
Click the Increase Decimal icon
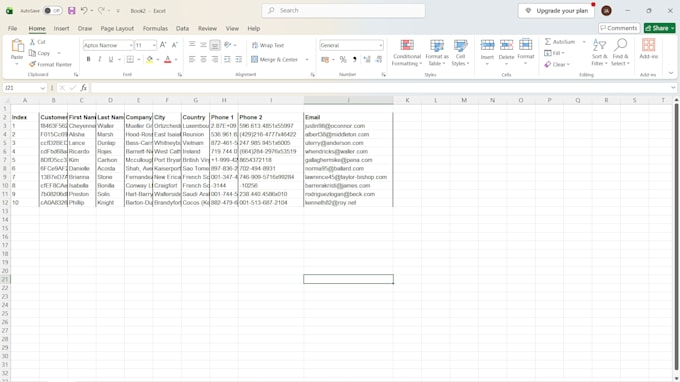click(367, 59)
